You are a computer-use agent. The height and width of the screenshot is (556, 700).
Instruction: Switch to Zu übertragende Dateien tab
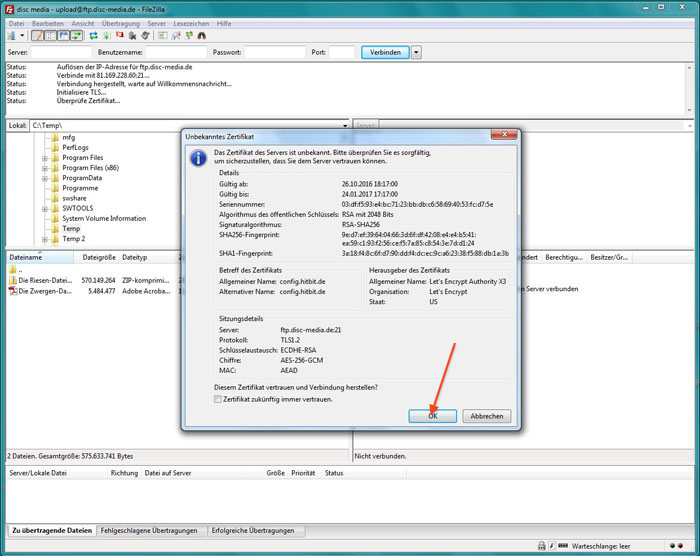coord(52,531)
